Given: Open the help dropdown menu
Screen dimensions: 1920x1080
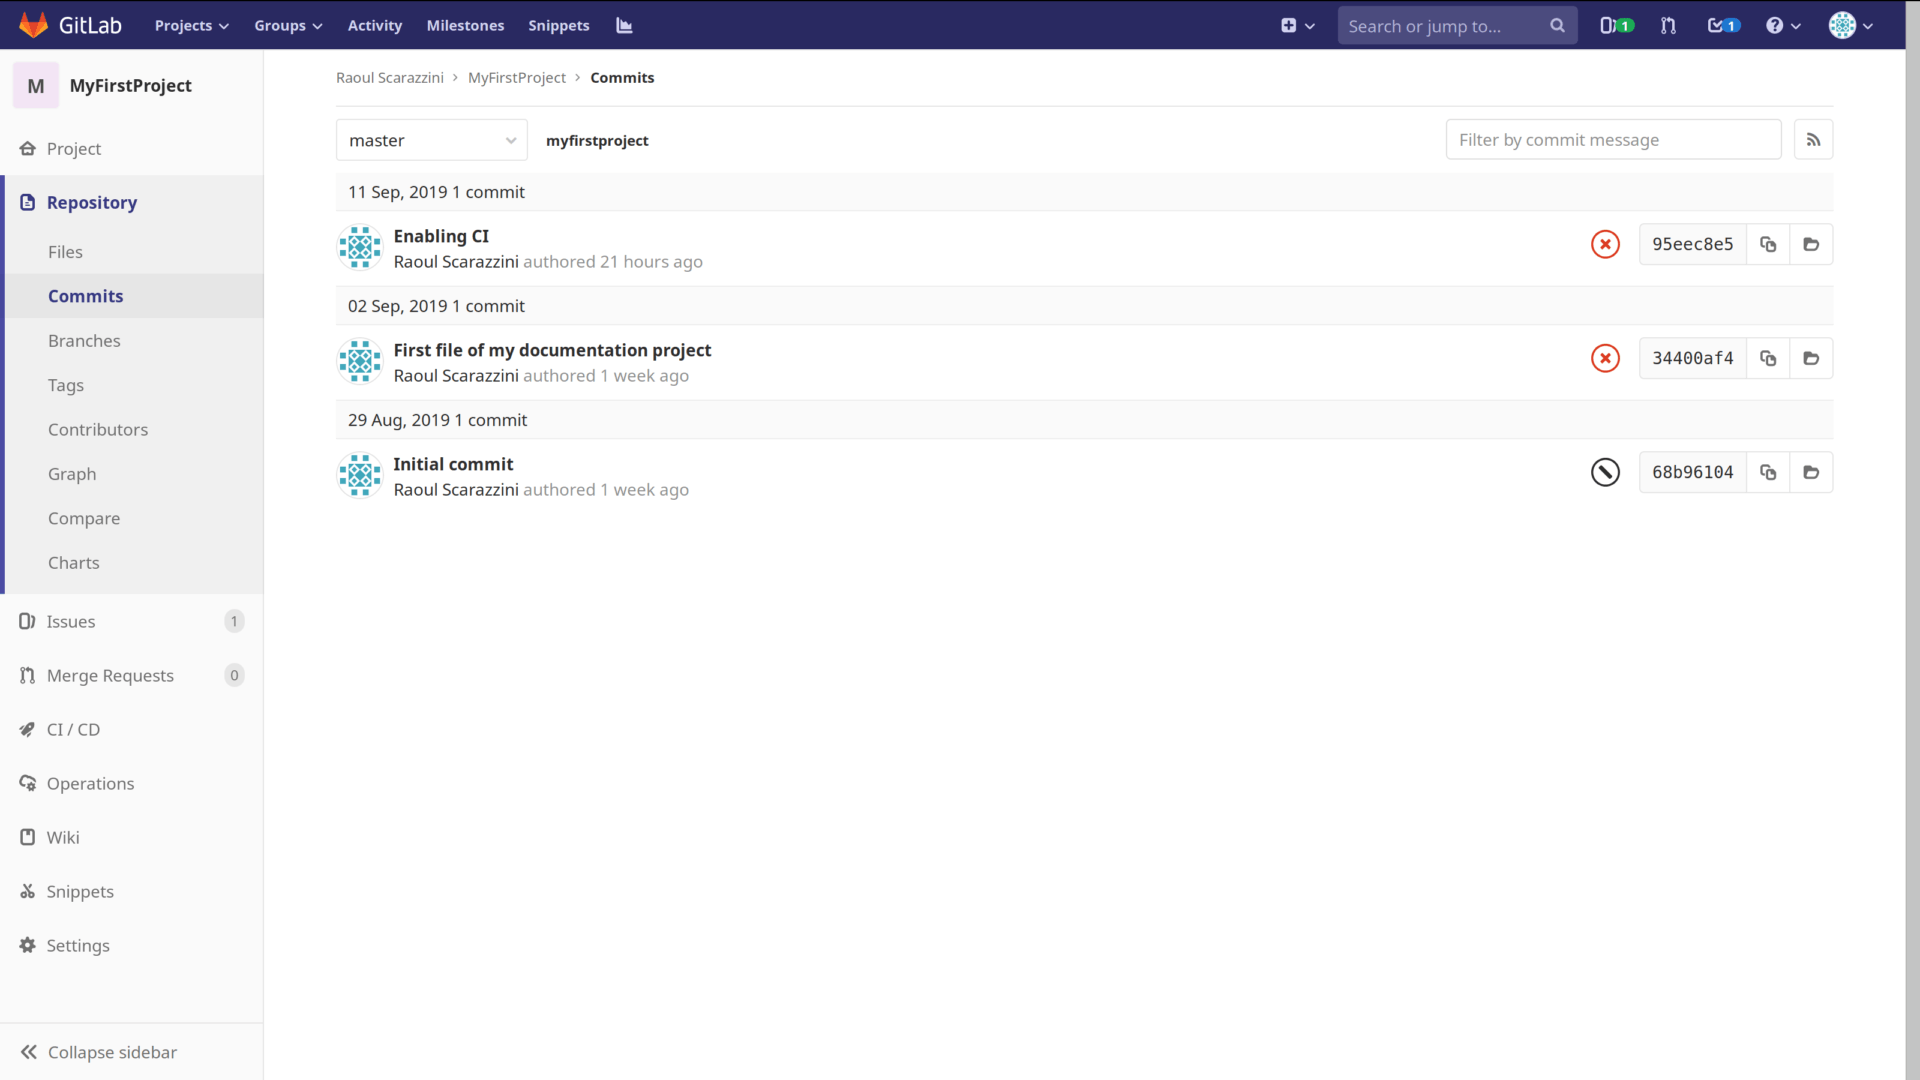Looking at the screenshot, I should (x=1784, y=25).
